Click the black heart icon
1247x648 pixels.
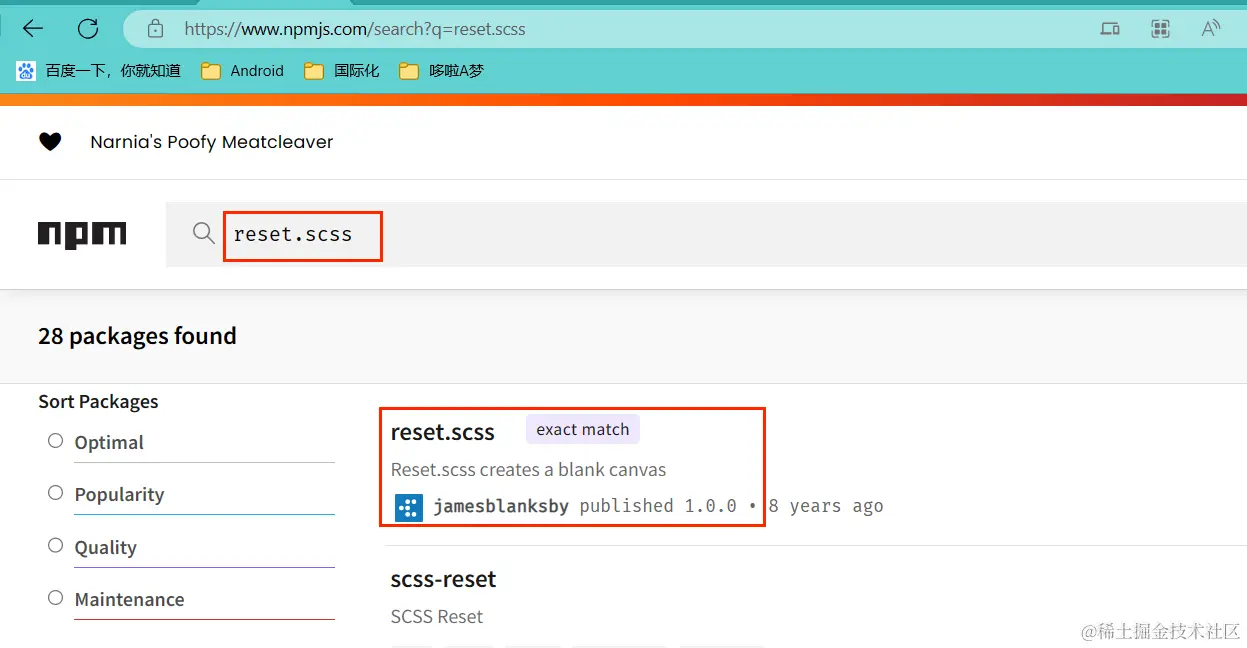tap(50, 142)
